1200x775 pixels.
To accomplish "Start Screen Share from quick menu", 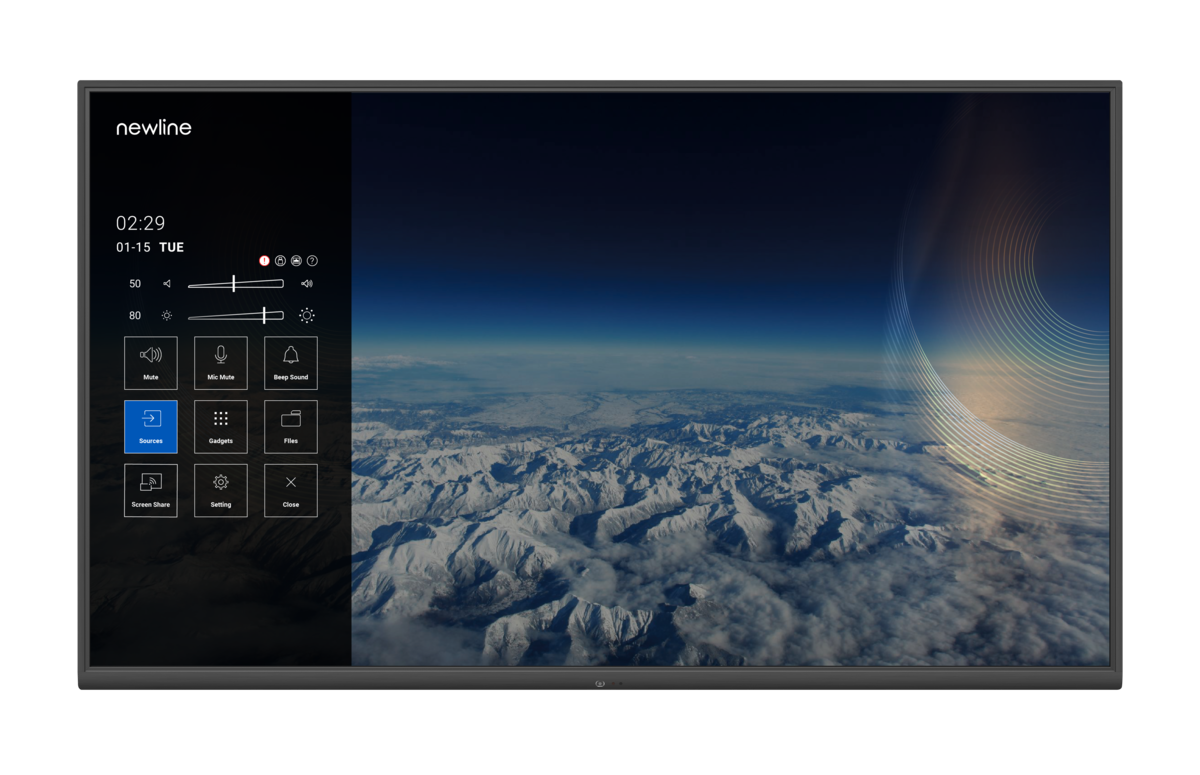I will pyautogui.click(x=150, y=490).
